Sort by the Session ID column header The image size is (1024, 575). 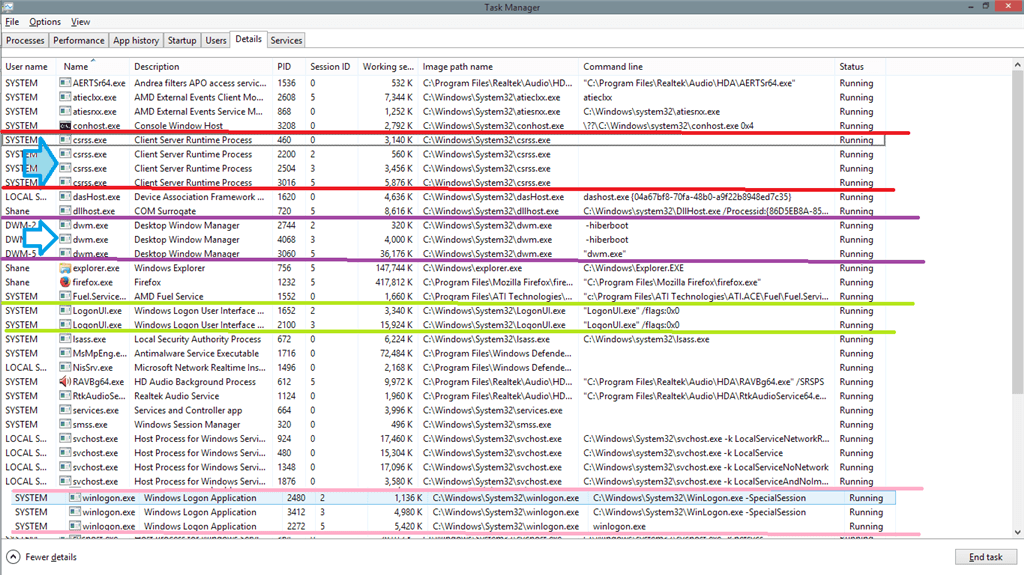[330, 67]
